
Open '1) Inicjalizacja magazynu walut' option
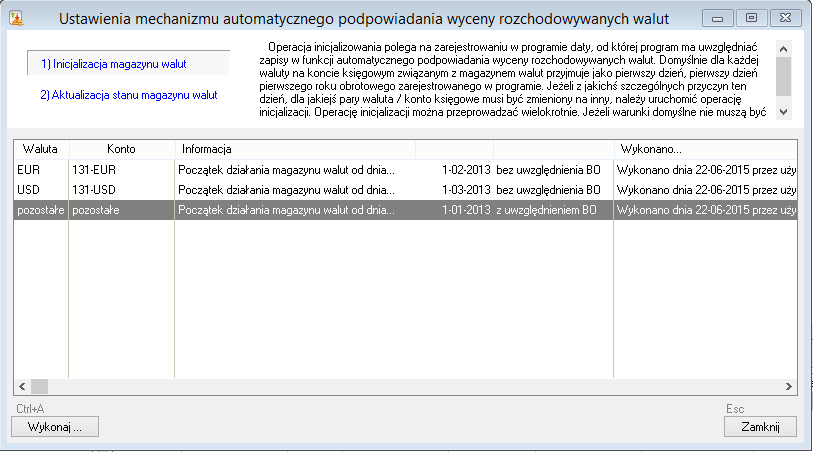click(x=129, y=64)
